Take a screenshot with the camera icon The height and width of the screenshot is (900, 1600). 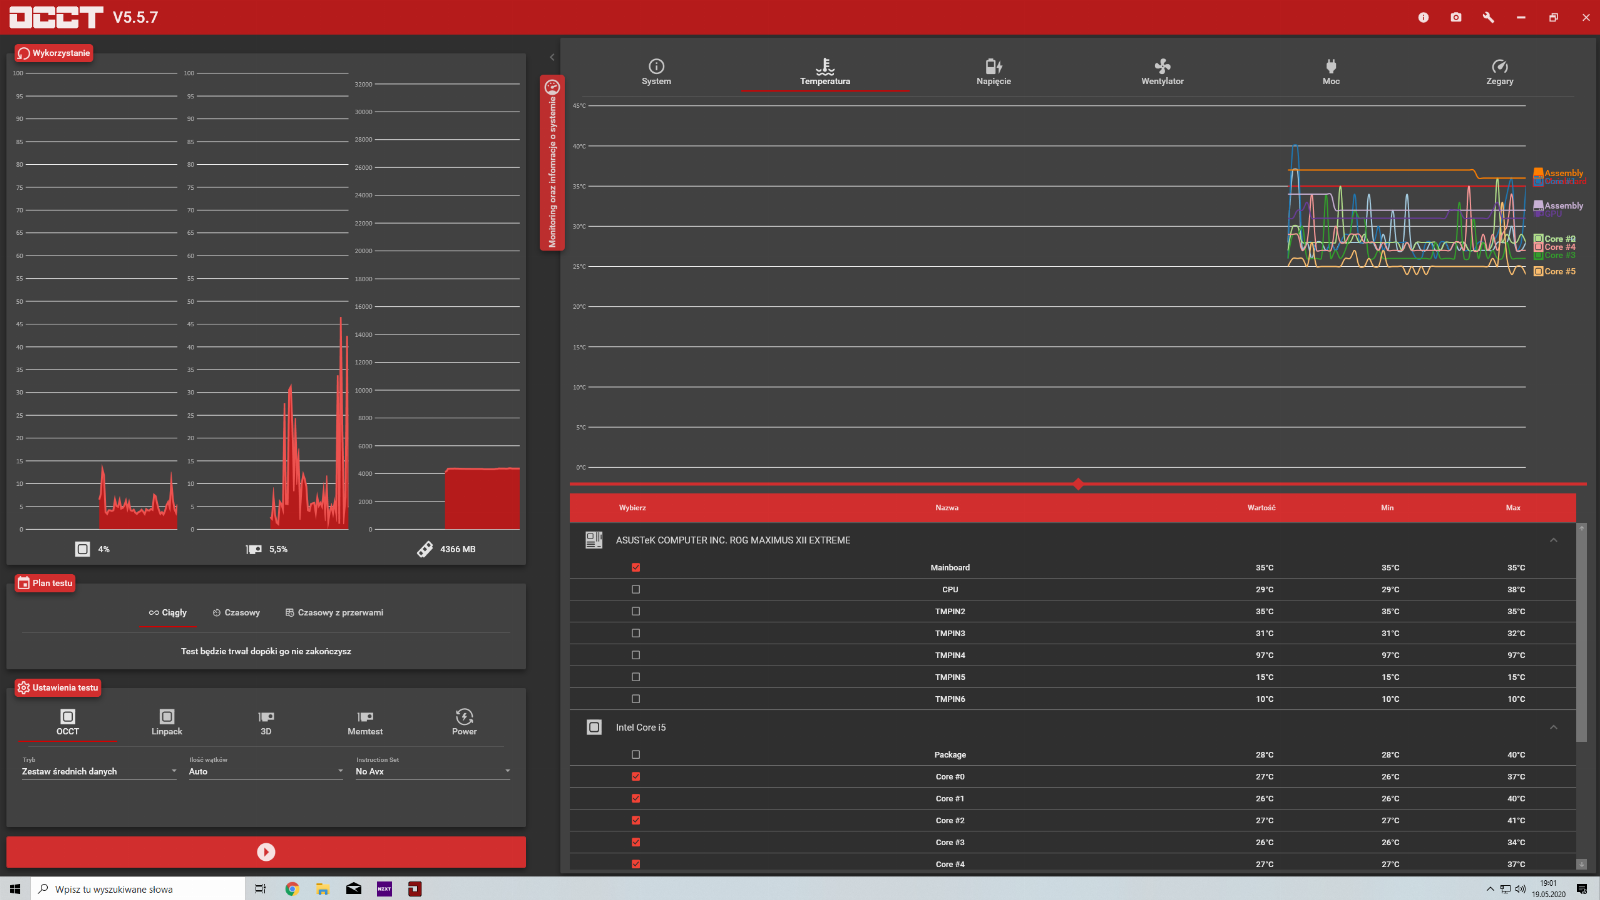1456,17
